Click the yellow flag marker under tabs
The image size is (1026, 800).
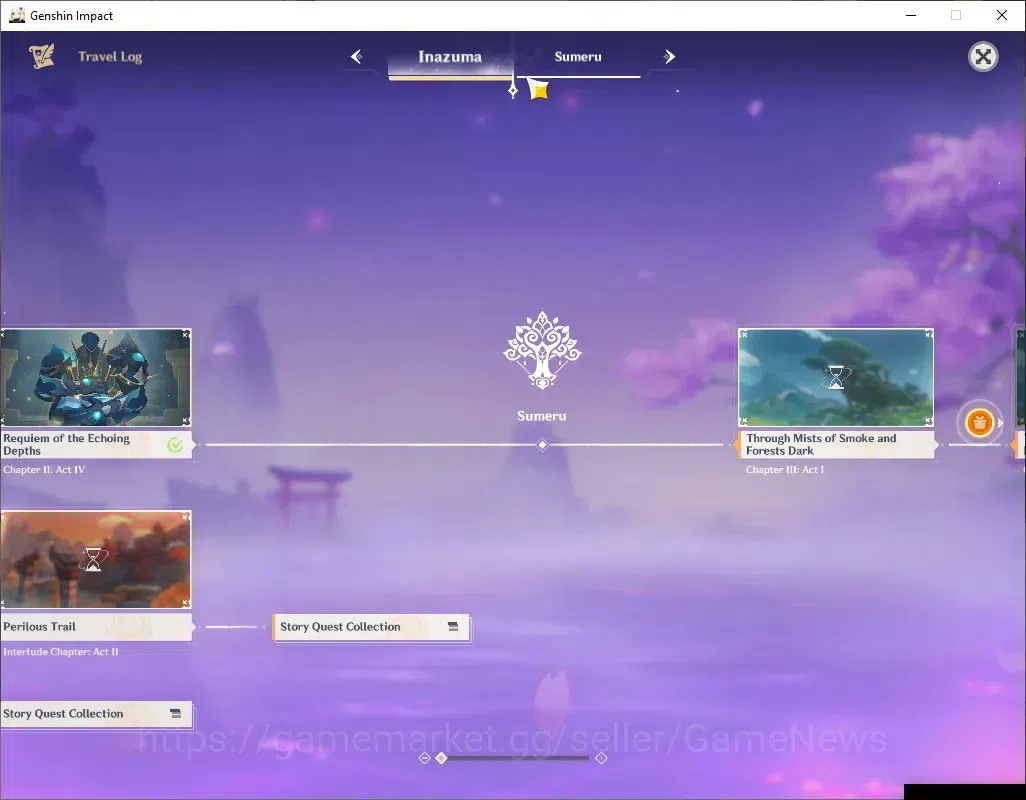538,89
